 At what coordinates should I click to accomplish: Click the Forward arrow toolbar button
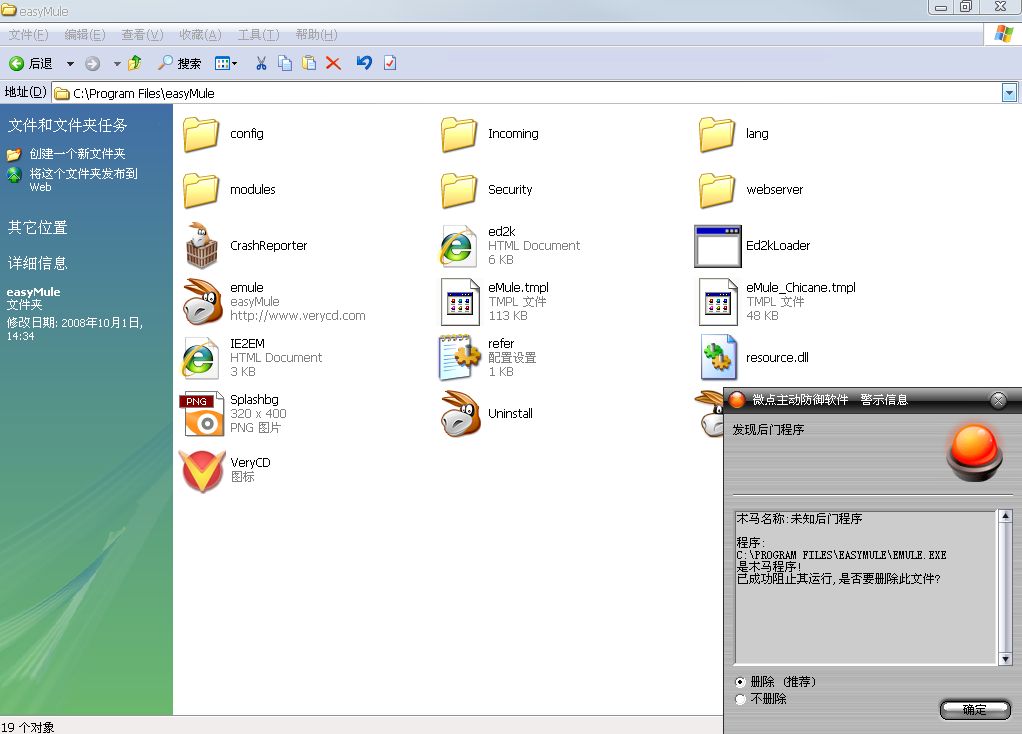(93, 63)
